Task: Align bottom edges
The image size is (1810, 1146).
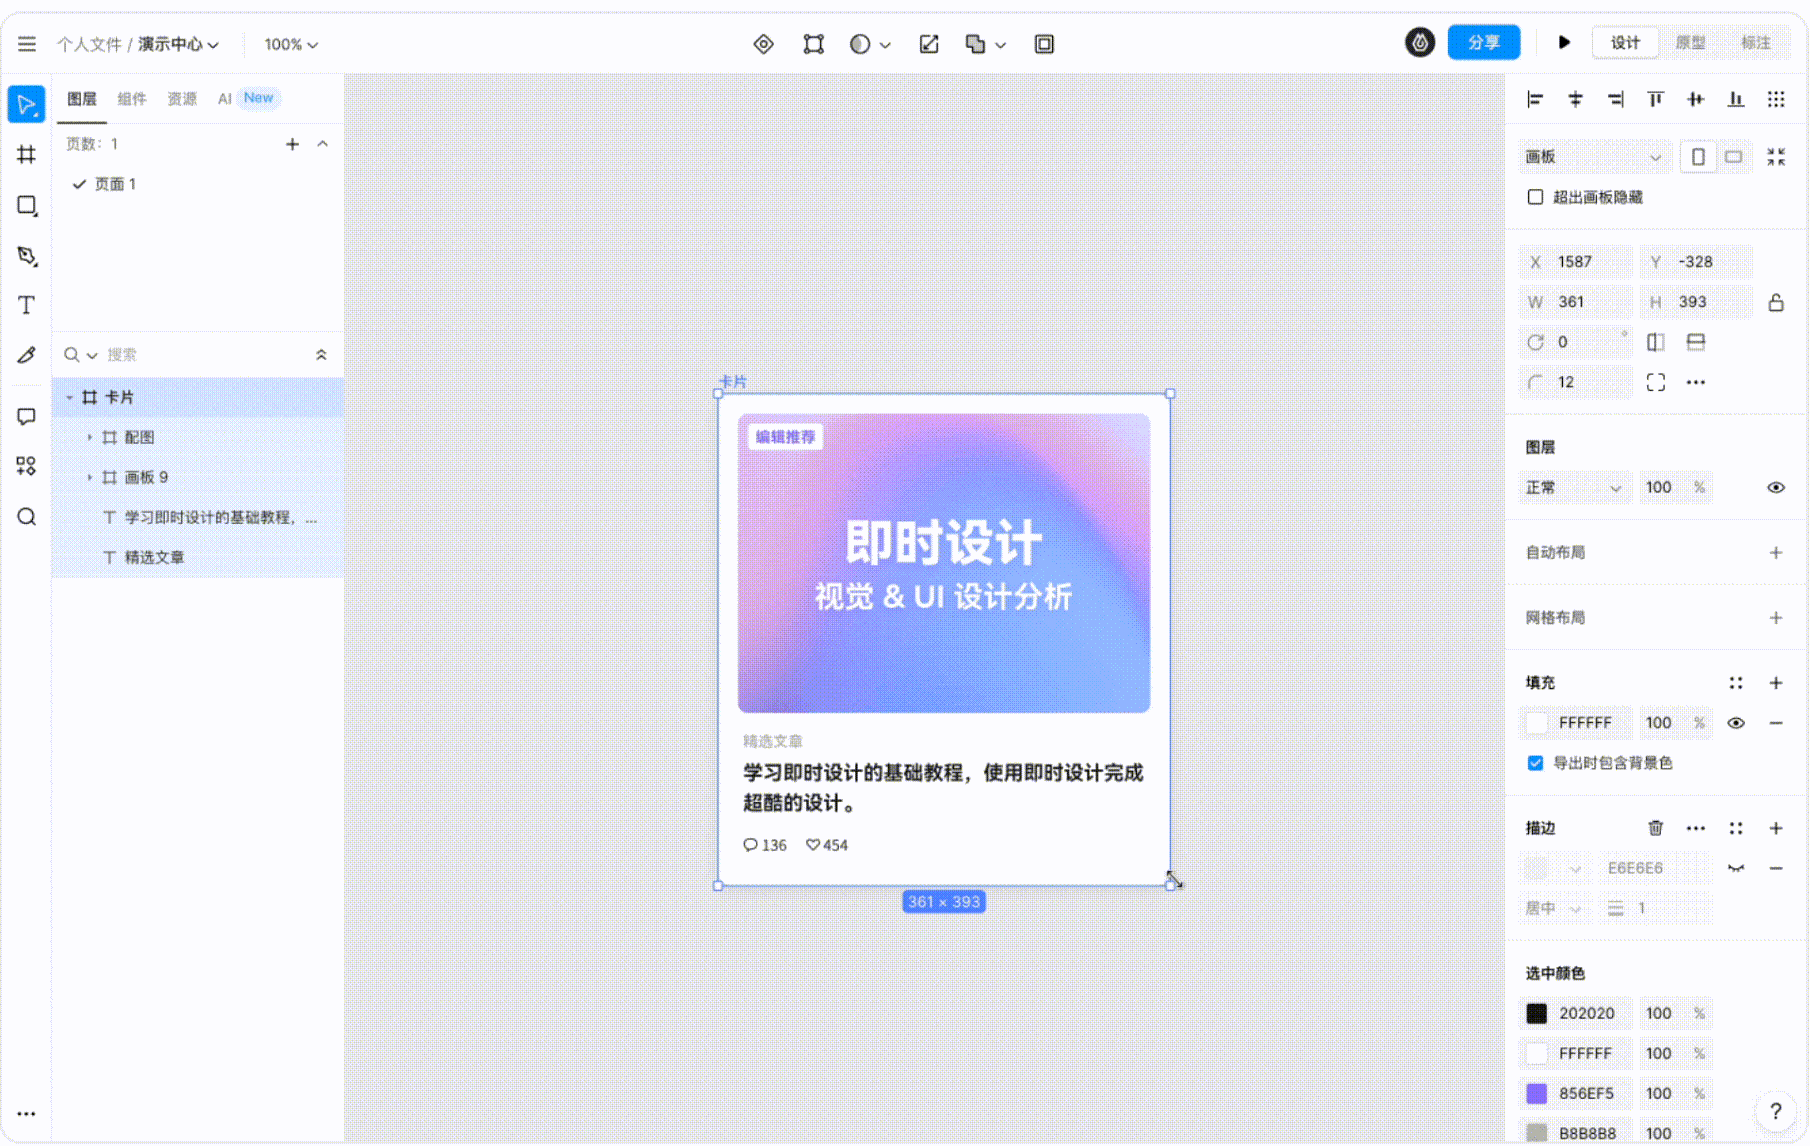Action: pos(1736,99)
